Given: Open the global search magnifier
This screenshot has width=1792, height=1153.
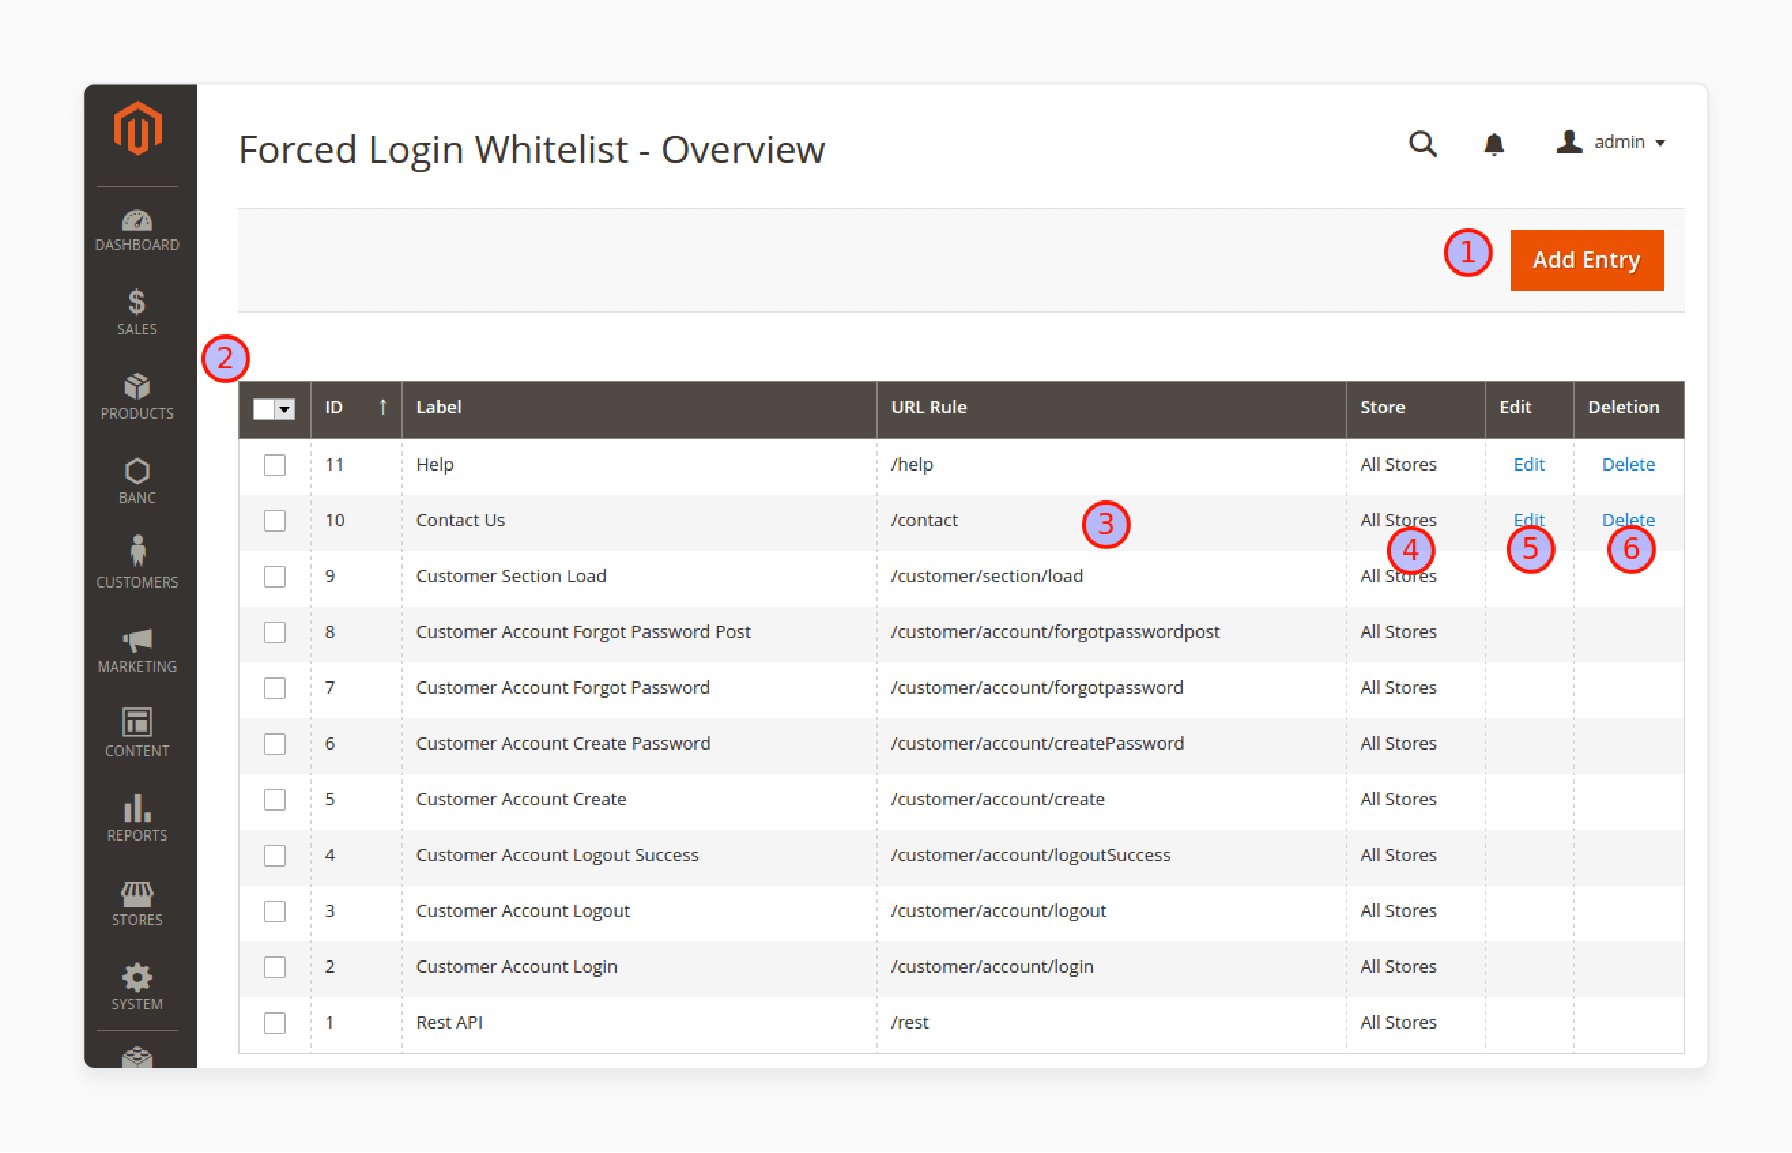Looking at the screenshot, I should point(1423,144).
